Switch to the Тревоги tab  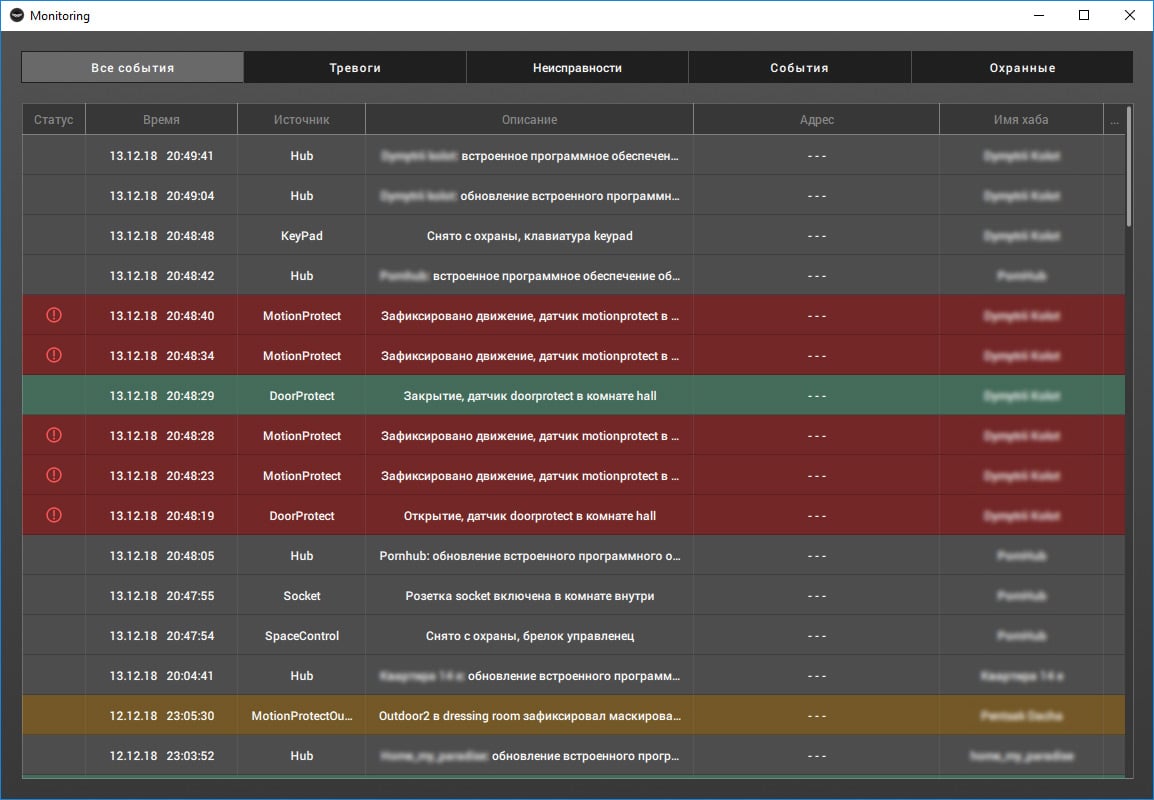(354, 67)
